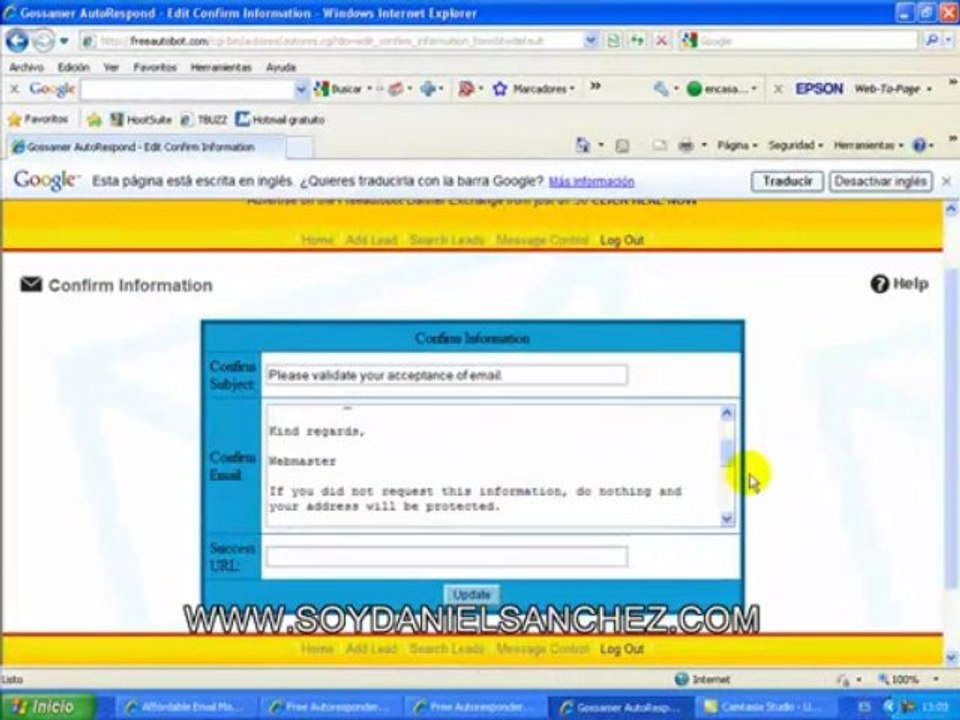Image resolution: width=960 pixels, height=720 pixels.
Task: Click in the Confirm Subject input field
Action: click(x=446, y=375)
